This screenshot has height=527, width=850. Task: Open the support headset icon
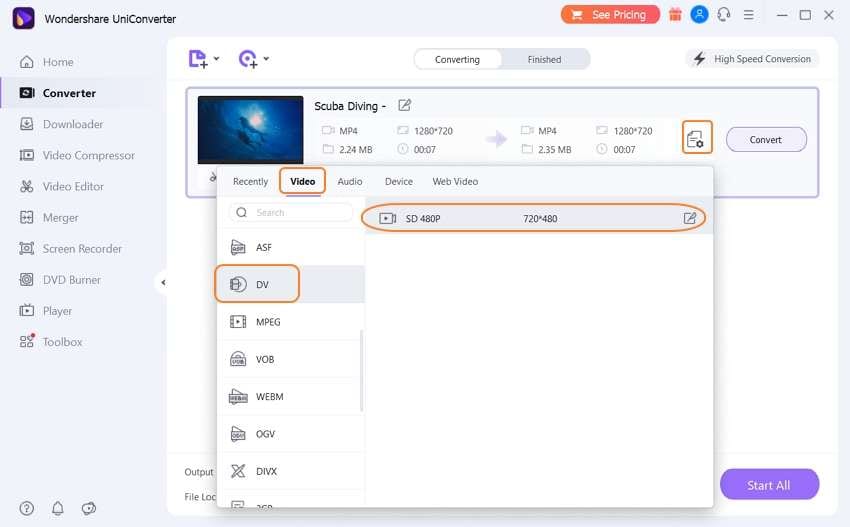[724, 15]
